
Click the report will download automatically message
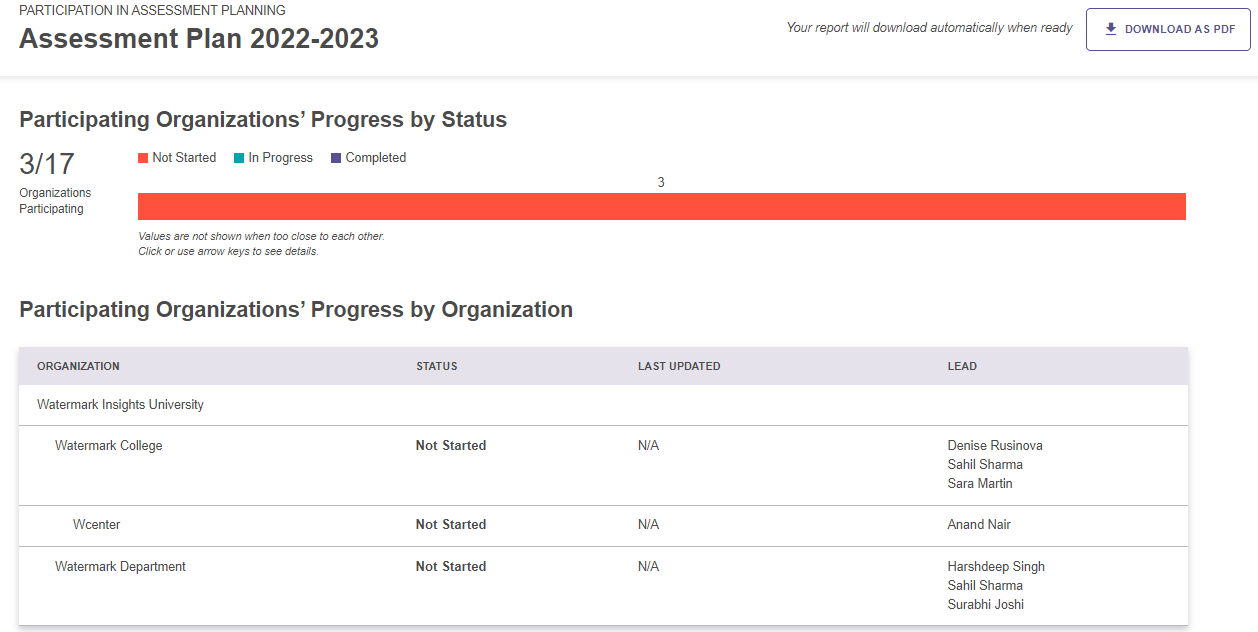(930, 28)
